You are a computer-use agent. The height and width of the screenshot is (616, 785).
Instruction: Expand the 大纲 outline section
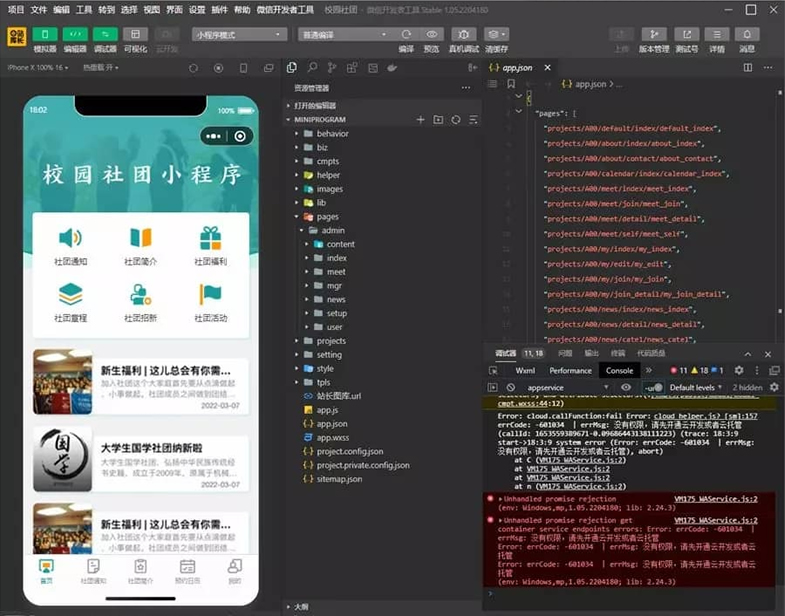point(383,606)
